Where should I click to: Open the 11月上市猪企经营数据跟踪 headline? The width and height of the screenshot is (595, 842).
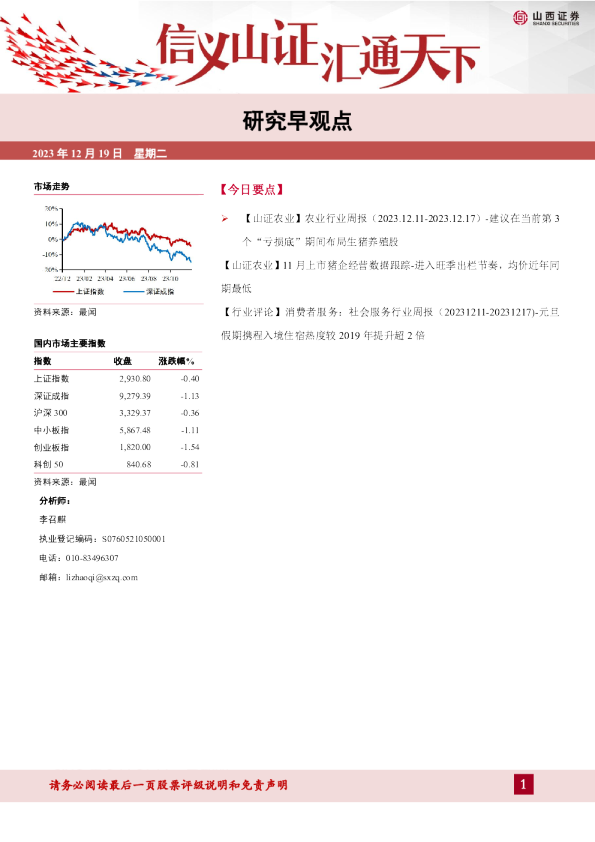[x=390, y=277]
